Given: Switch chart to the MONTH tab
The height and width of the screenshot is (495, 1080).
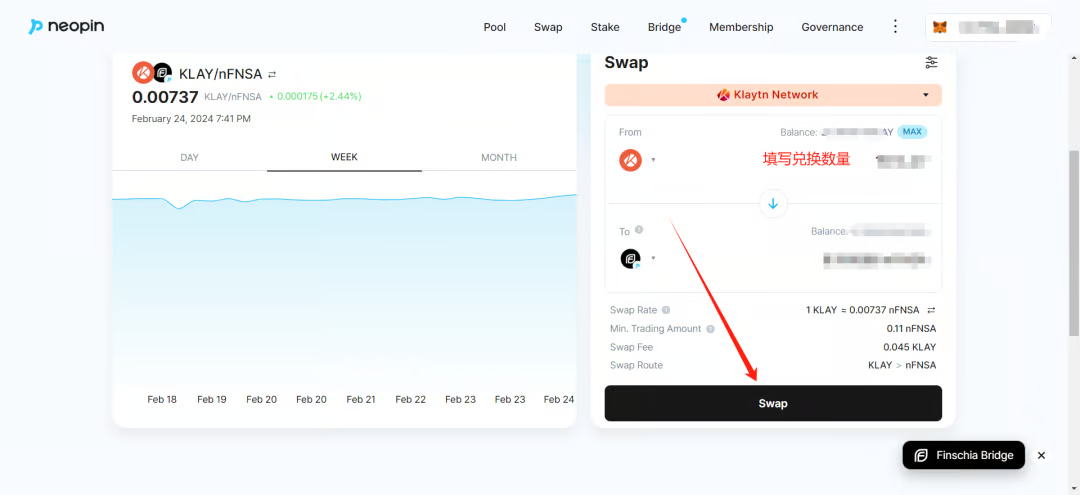Looking at the screenshot, I should tap(499, 158).
